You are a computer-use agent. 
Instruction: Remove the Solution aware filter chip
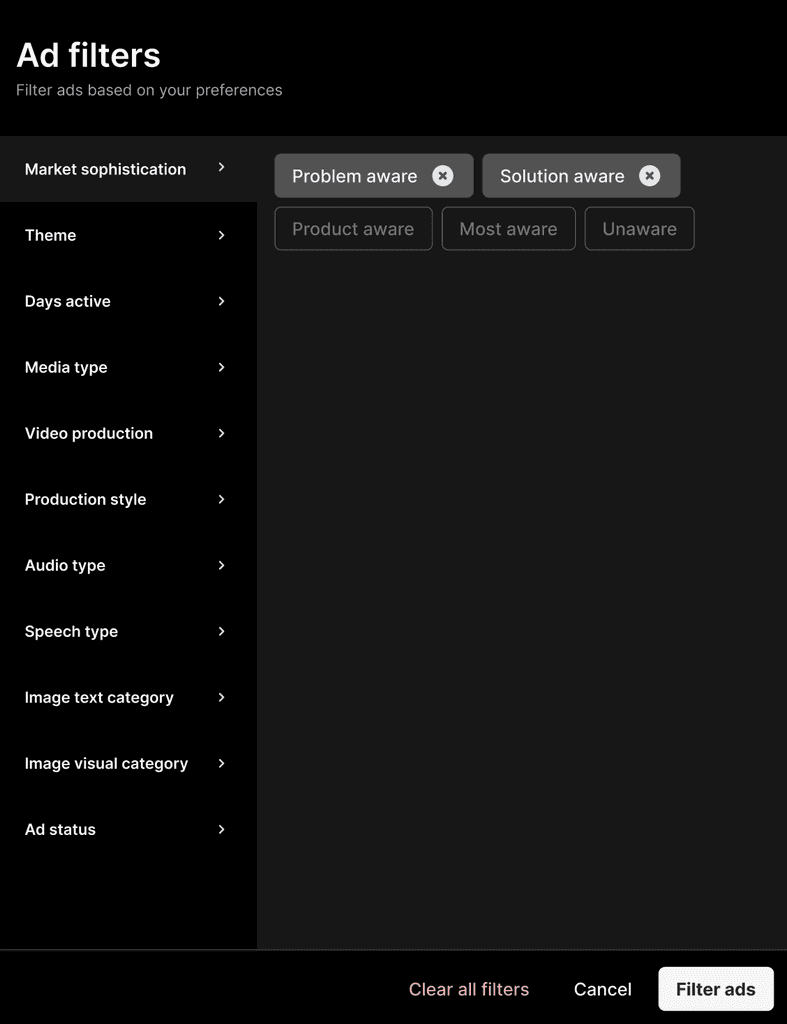(650, 176)
